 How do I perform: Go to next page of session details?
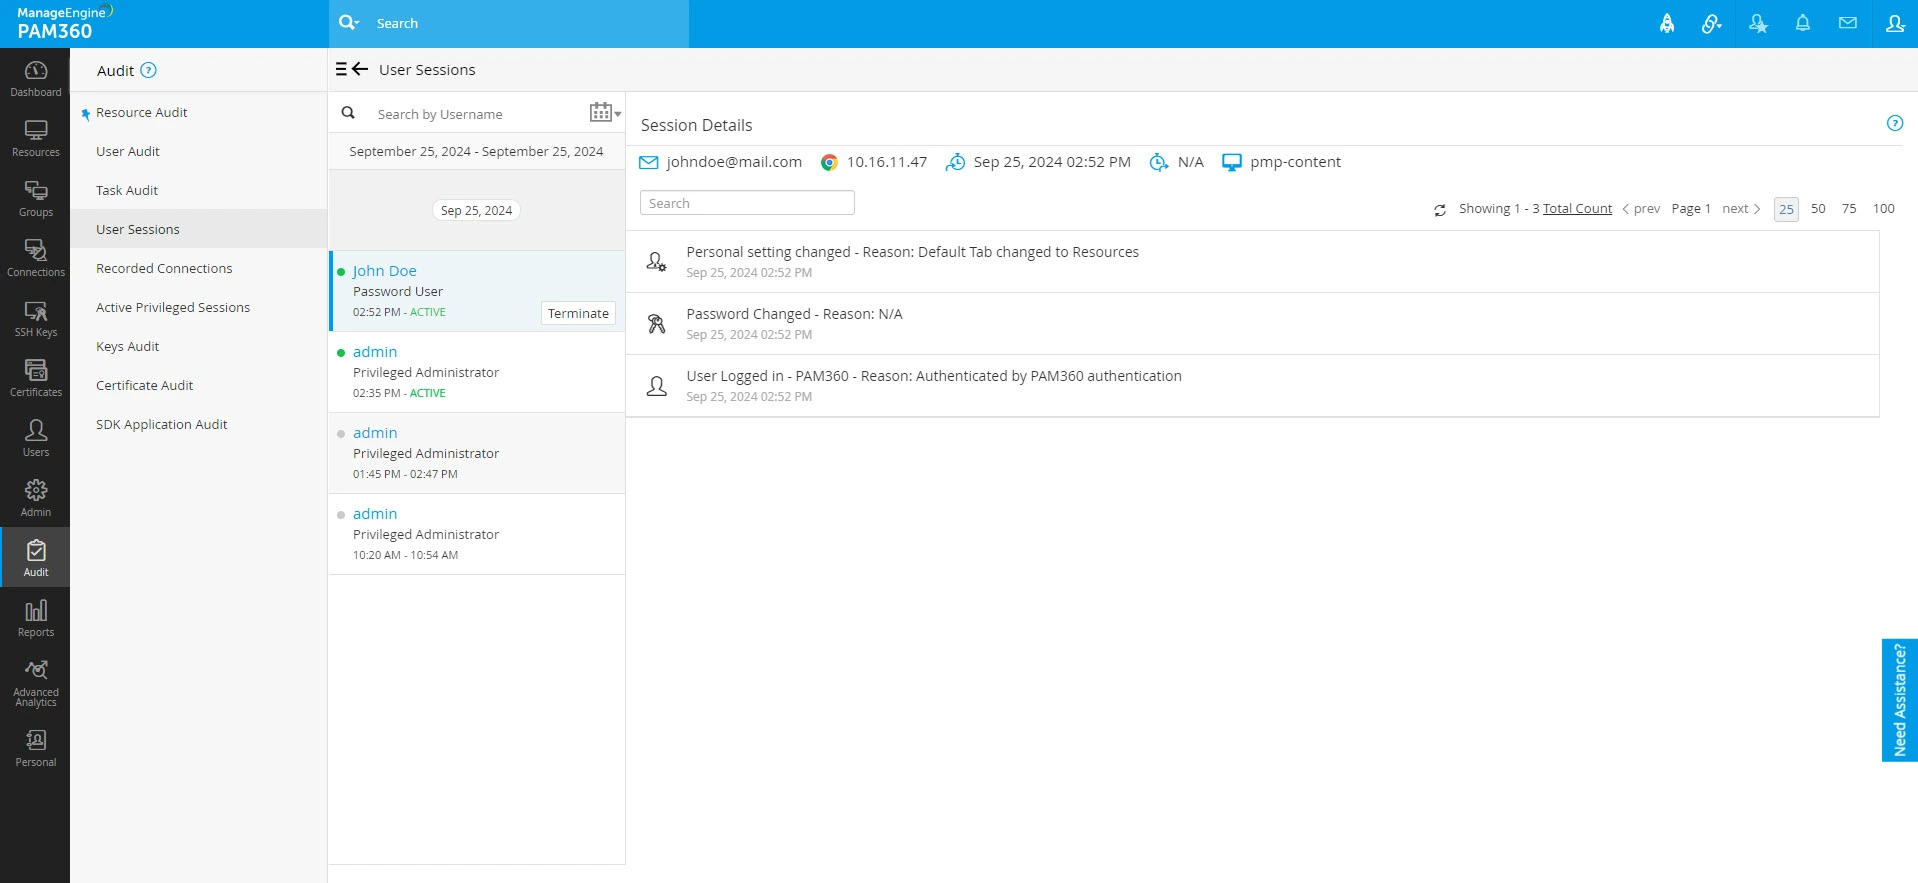[x=1740, y=209]
